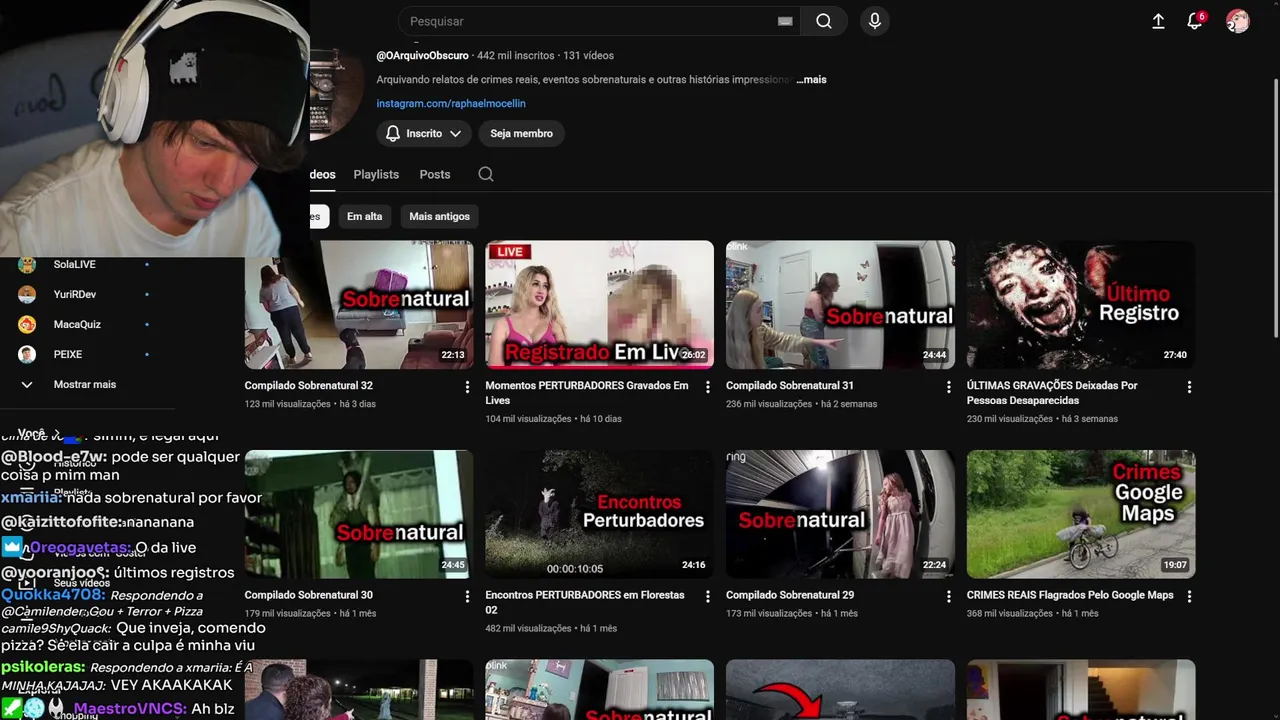Play the 24:45 Sobrenatural thumbnail
The image size is (1280, 720).
click(x=359, y=514)
